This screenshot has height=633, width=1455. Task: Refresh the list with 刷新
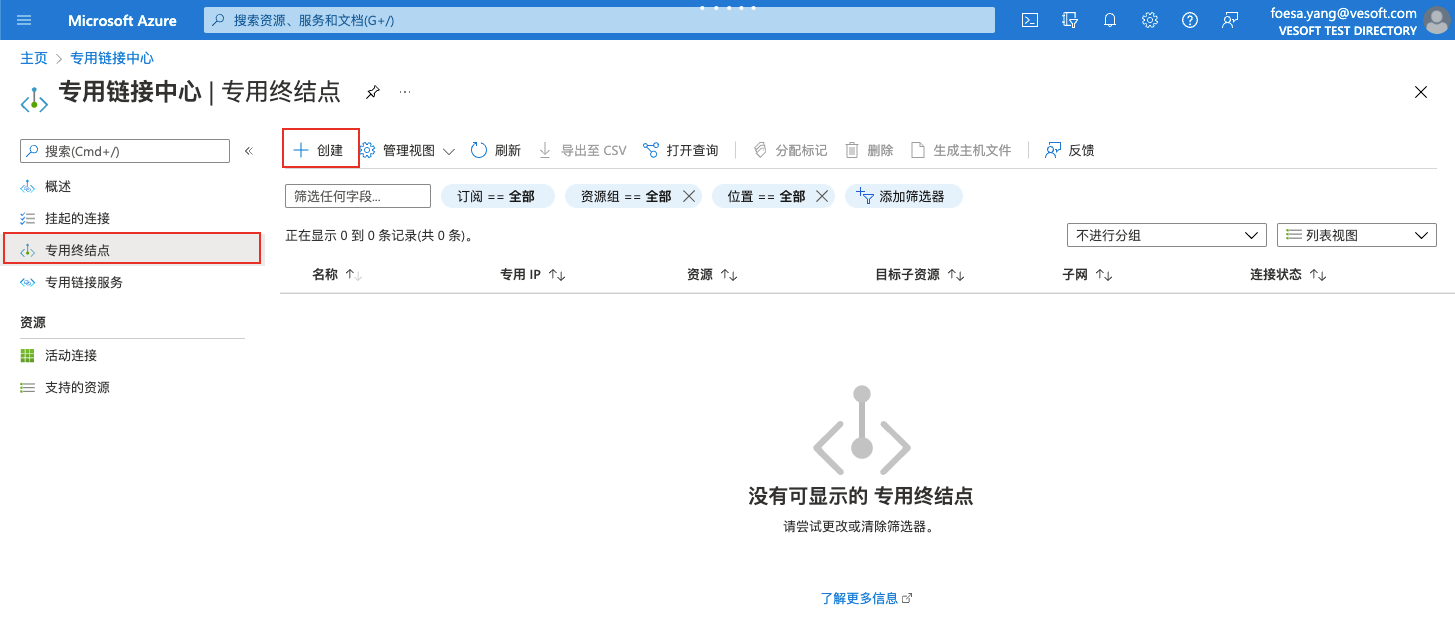[x=496, y=150]
